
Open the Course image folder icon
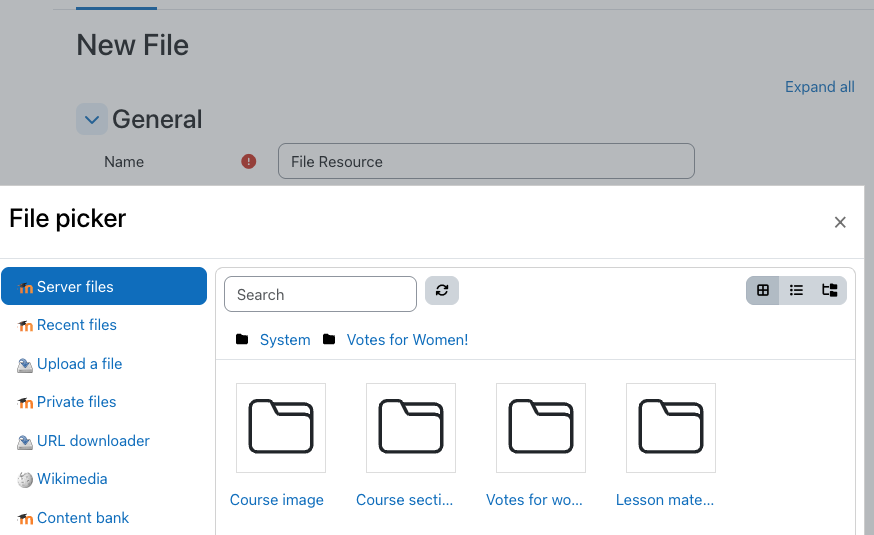coord(281,427)
